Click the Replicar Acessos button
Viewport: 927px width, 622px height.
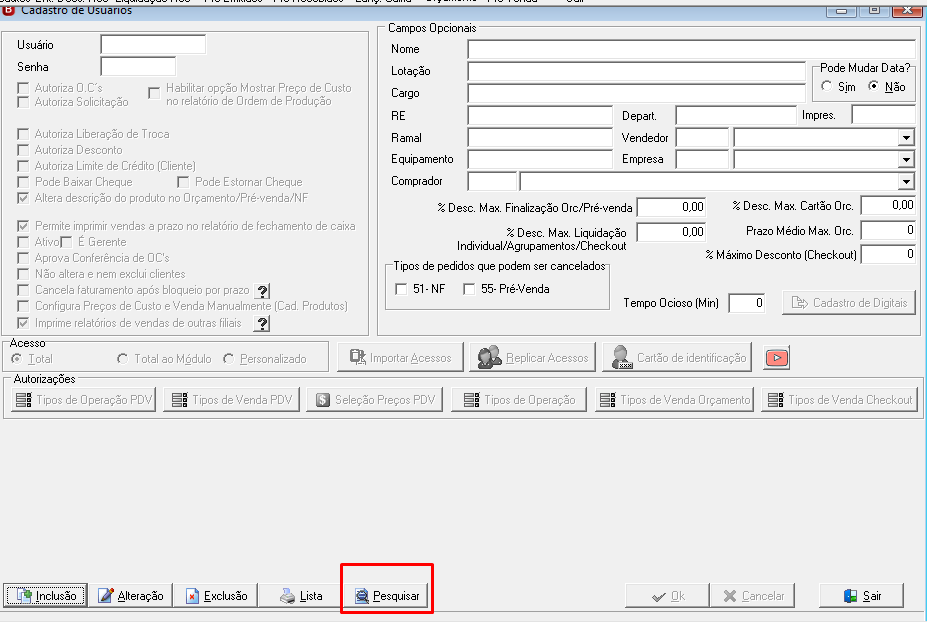coord(532,358)
